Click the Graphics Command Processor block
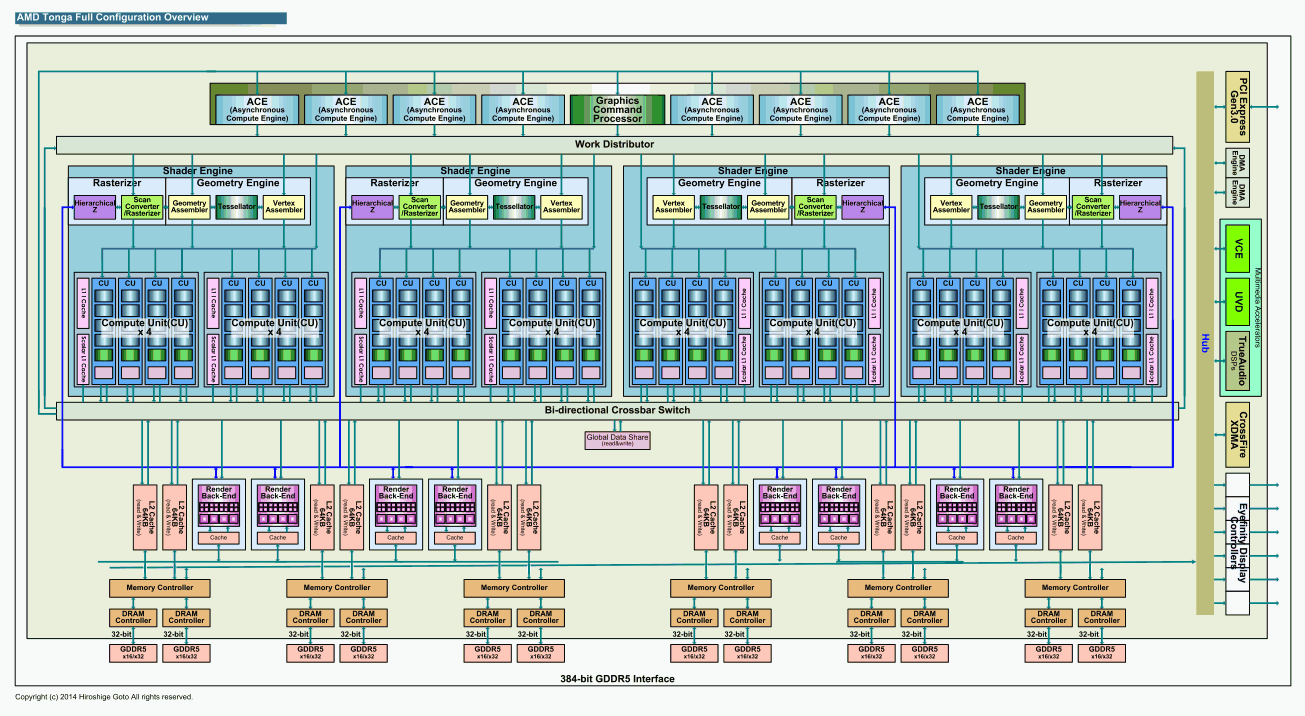This screenshot has width=1305, height=716. (617, 109)
